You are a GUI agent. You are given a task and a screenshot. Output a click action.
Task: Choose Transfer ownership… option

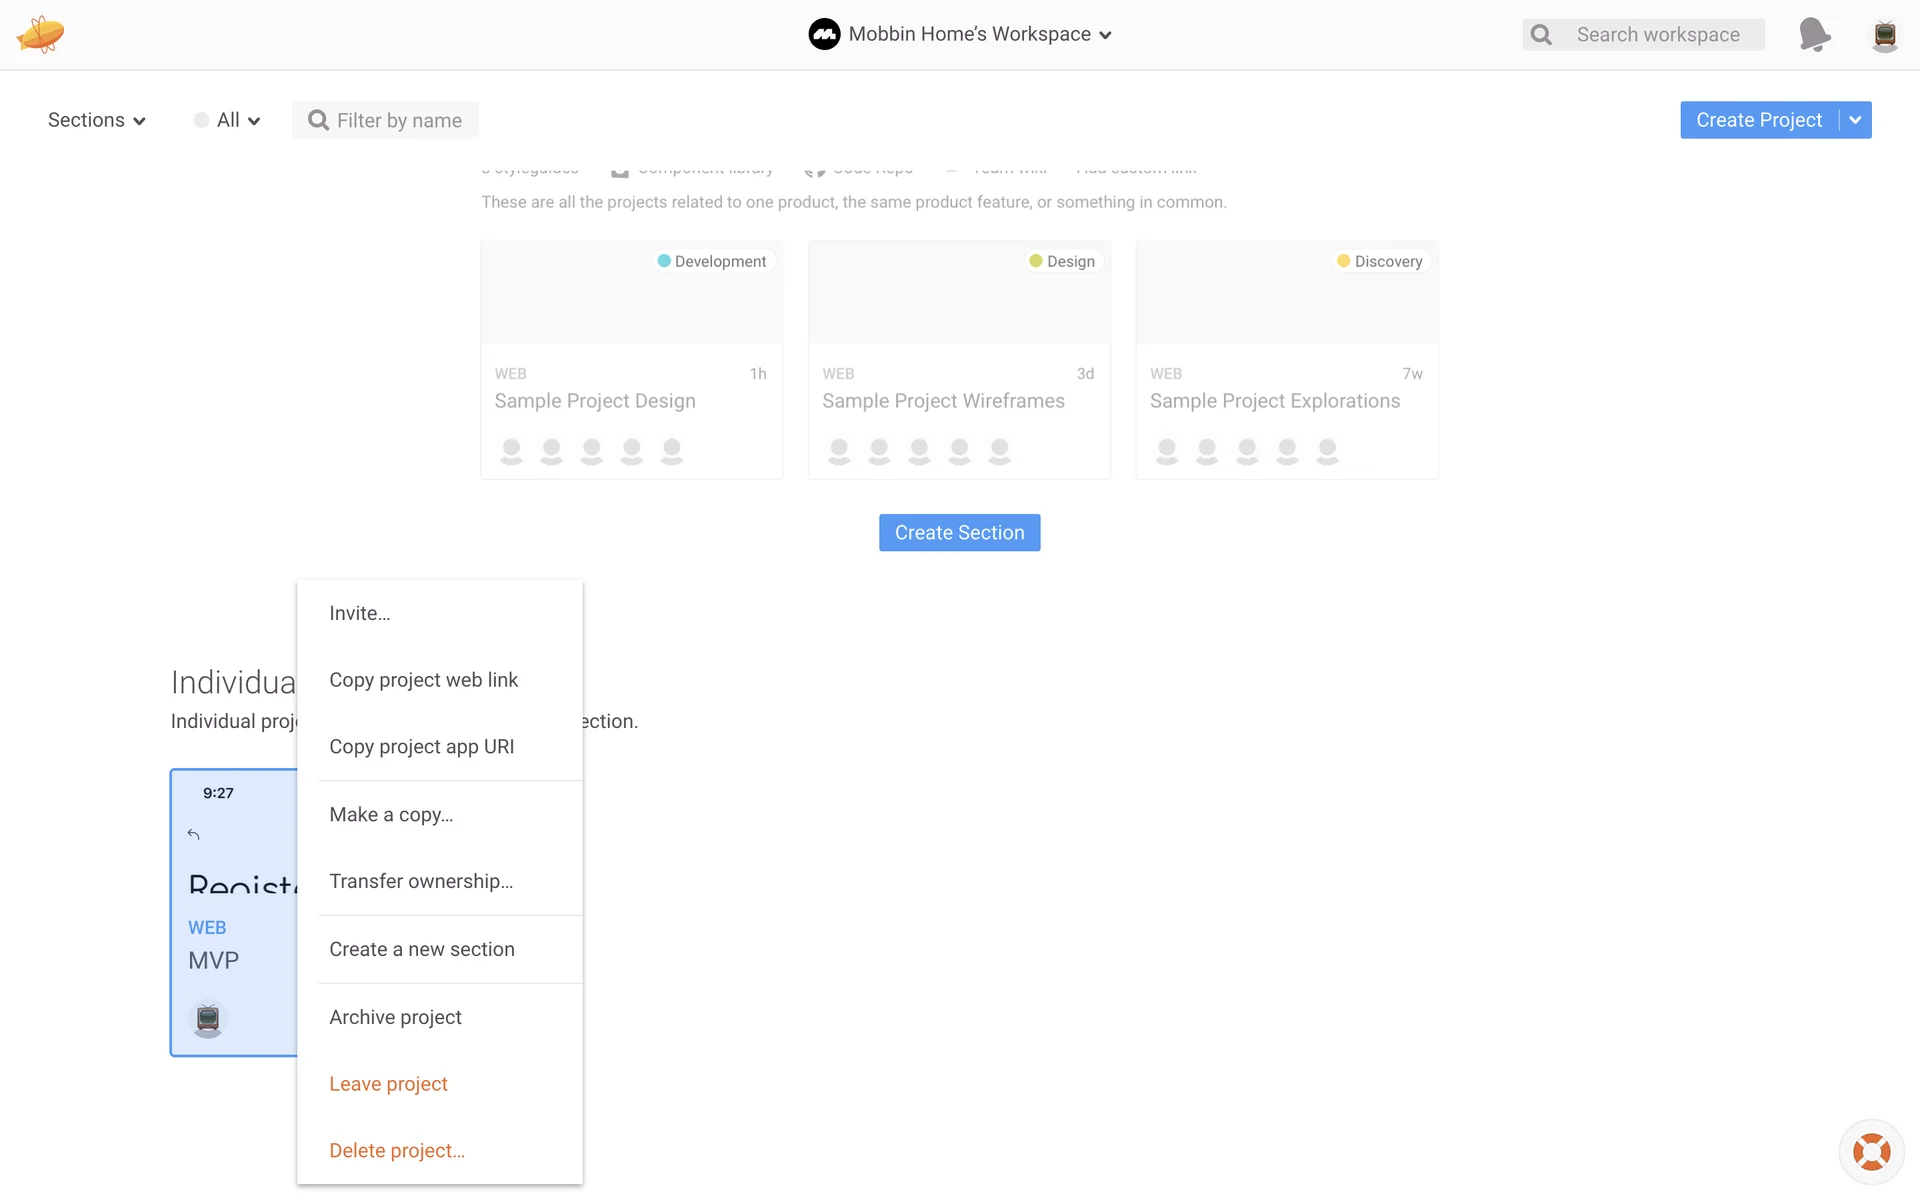pos(421,881)
